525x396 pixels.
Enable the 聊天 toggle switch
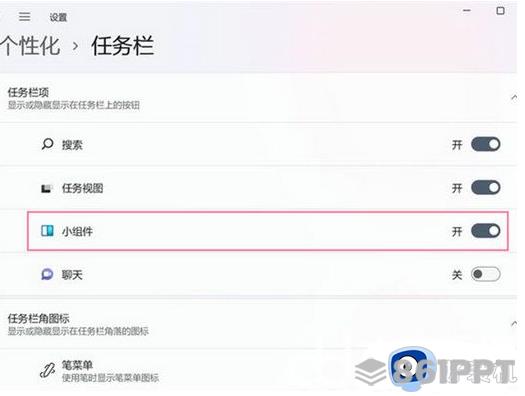pyautogui.click(x=485, y=274)
